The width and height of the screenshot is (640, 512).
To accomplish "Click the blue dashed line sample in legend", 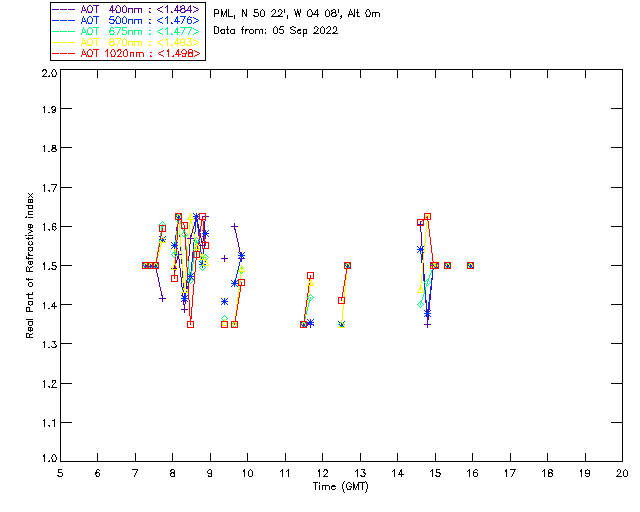I will [64, 20].
